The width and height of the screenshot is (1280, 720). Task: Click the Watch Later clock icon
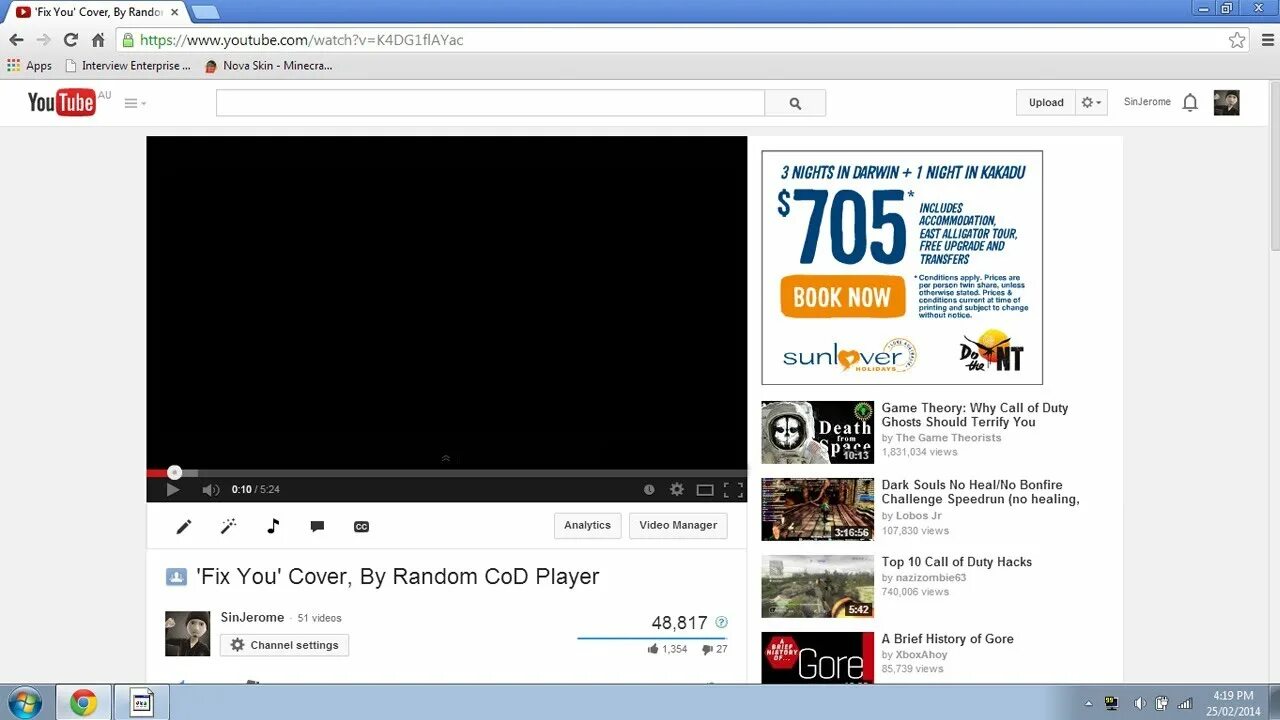pos(649,490)
